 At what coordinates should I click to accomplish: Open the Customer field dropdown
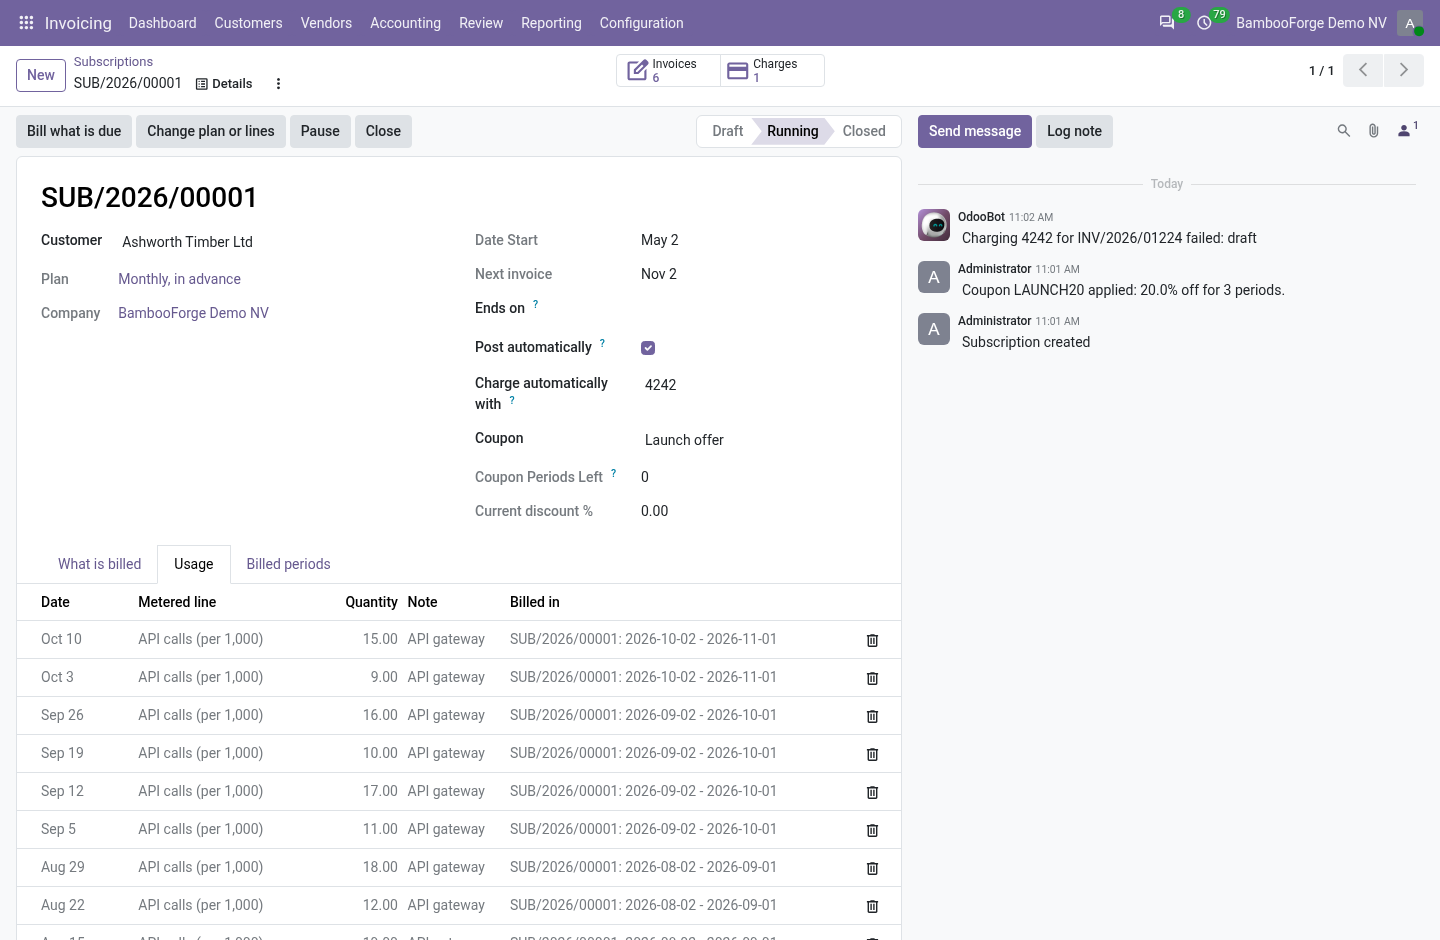click(280, 242)
